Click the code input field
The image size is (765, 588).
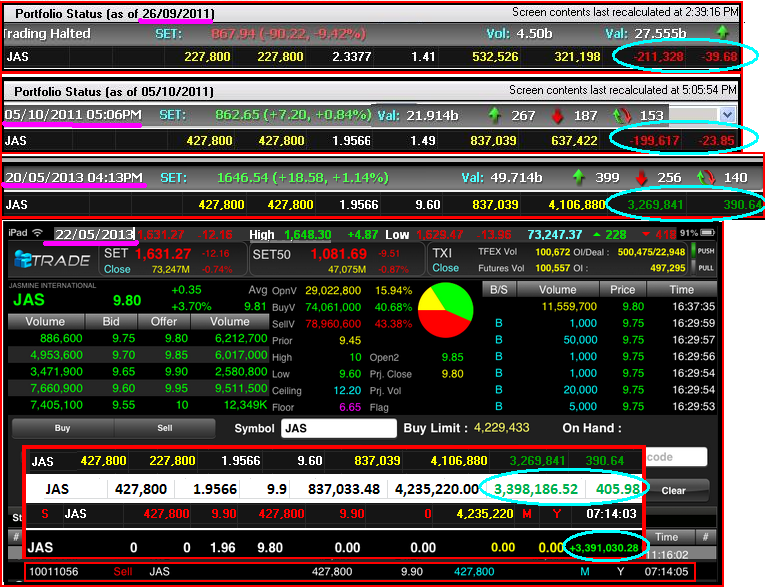677,457
